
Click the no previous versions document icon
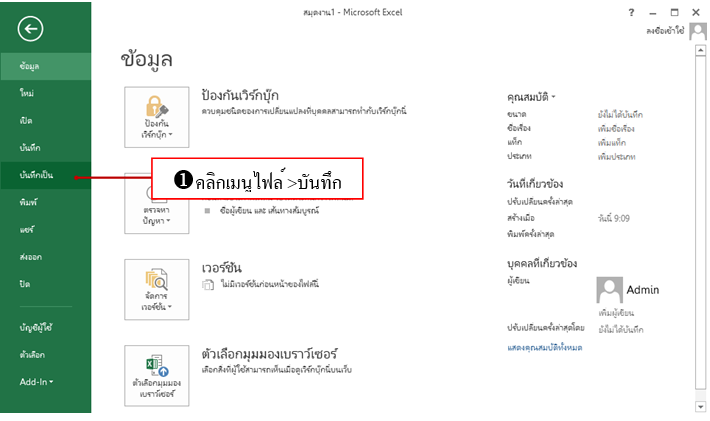(208, 285)
